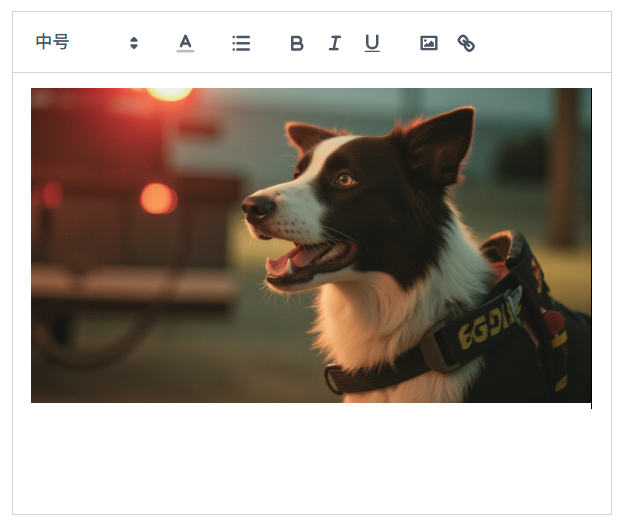This screenshot has height=525, width=630.
Task: Toggle bold formatting
Action: point(297,43)
